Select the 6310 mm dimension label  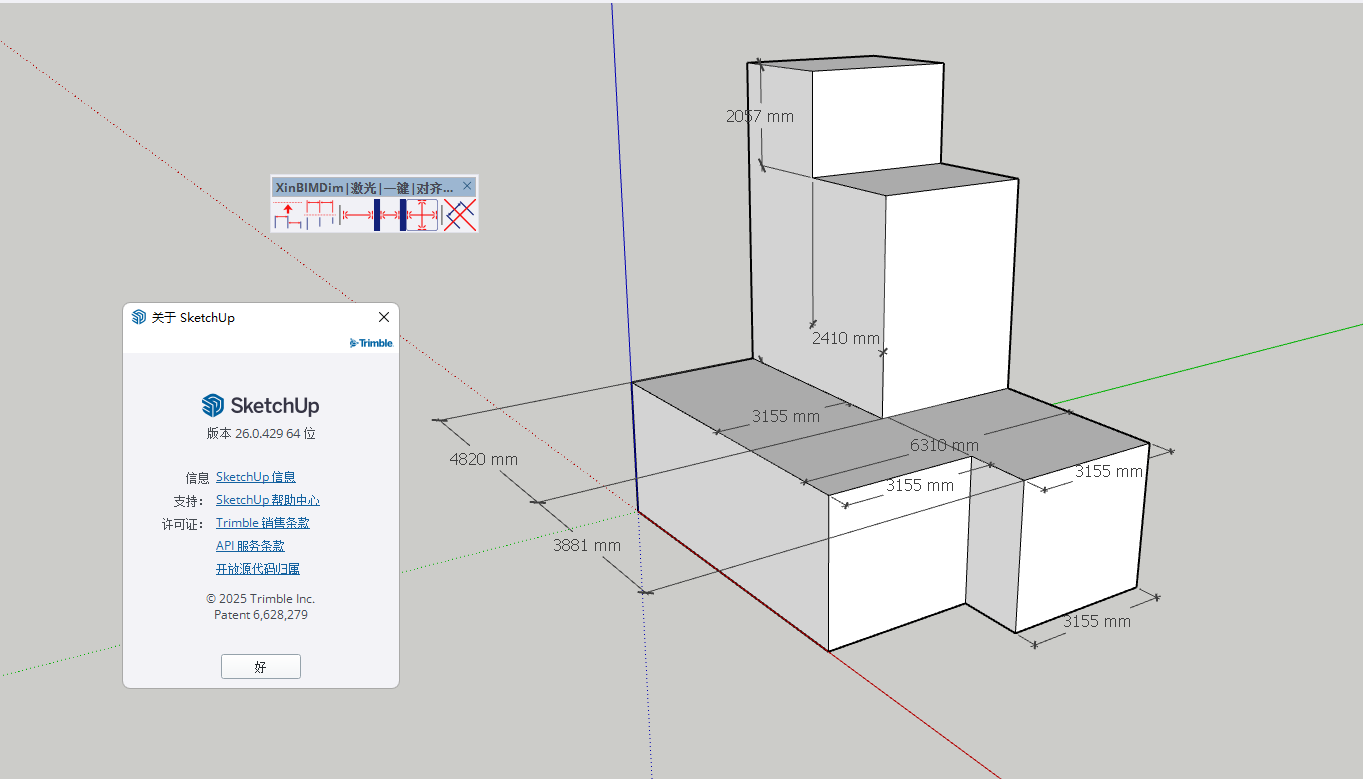point(944,445)
